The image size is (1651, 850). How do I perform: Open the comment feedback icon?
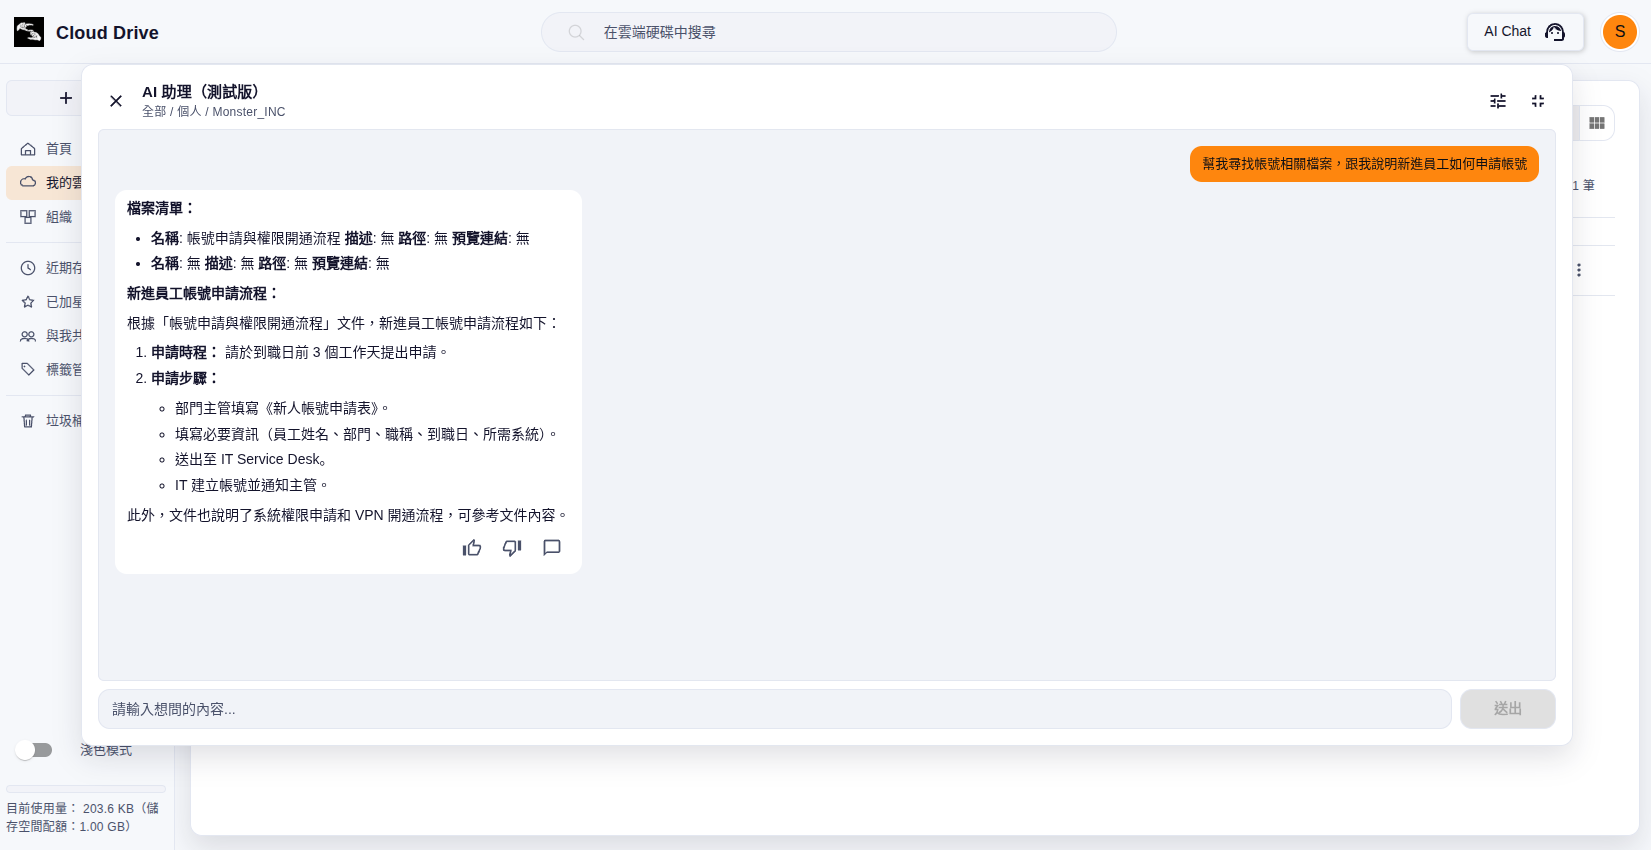[x=552, y=548]
